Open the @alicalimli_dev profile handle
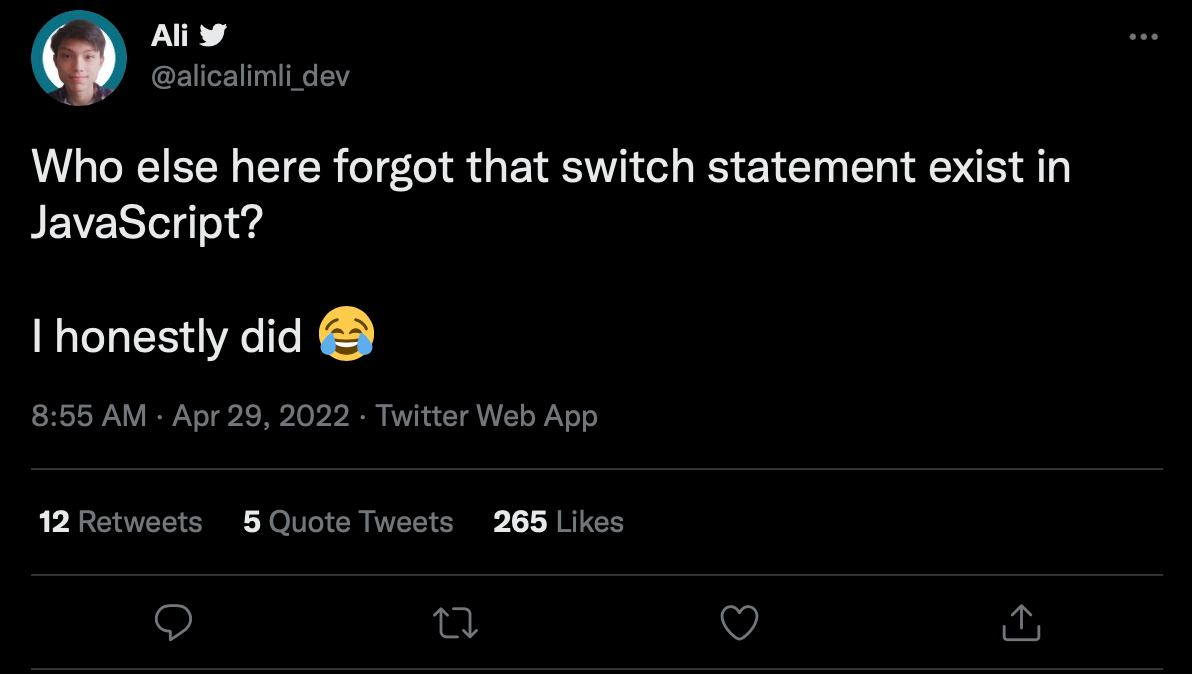Viewport: 1192px width, 674px height. click(x=250, y=75)
